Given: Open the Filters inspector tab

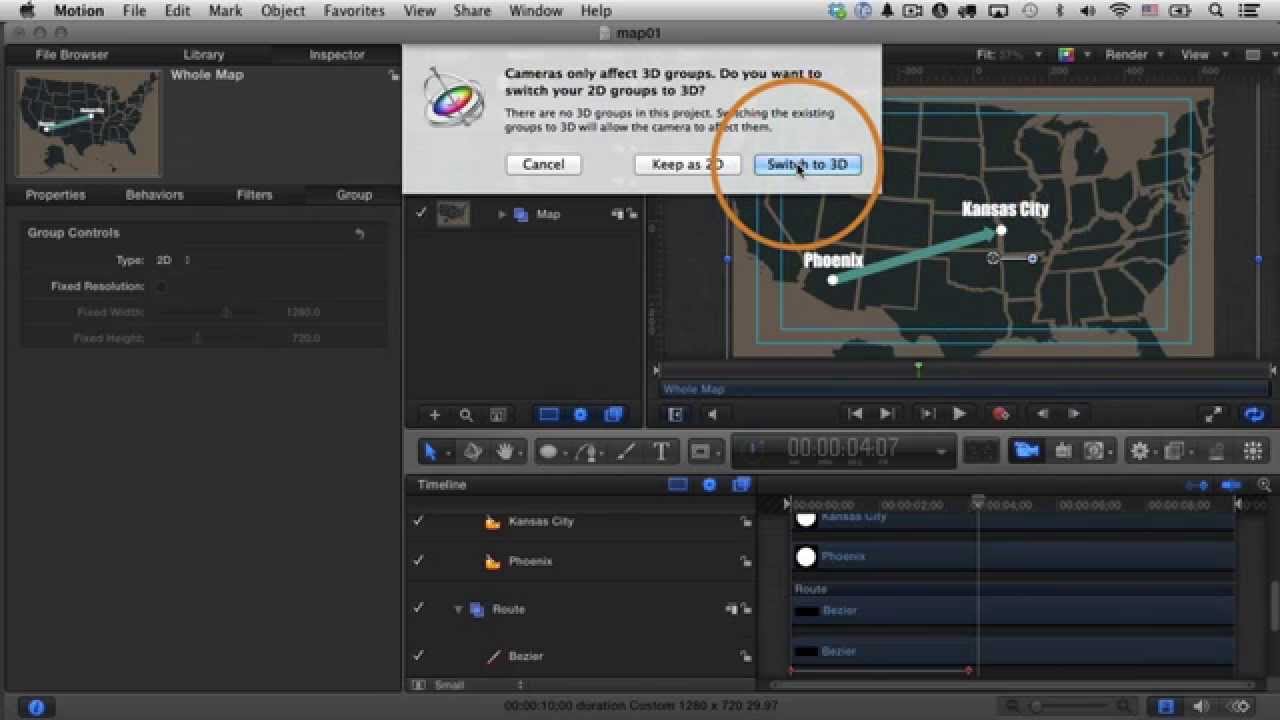Looking at the screenshot, I should 254,195.
